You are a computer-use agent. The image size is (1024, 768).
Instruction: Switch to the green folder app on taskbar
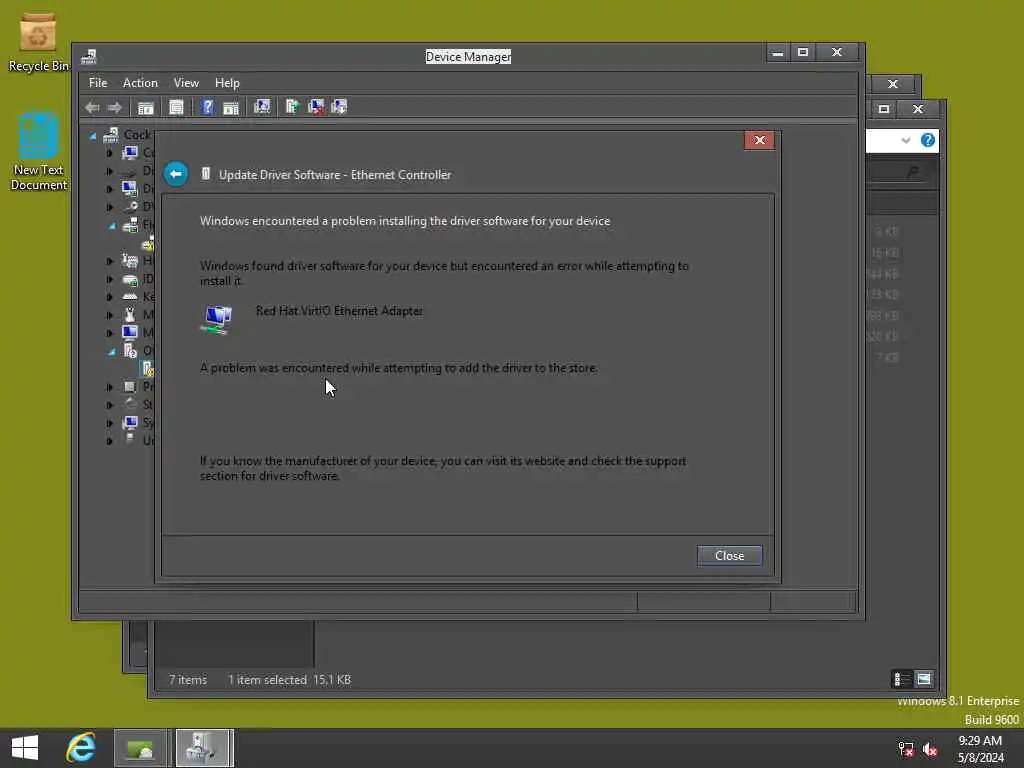click(140, 748)
